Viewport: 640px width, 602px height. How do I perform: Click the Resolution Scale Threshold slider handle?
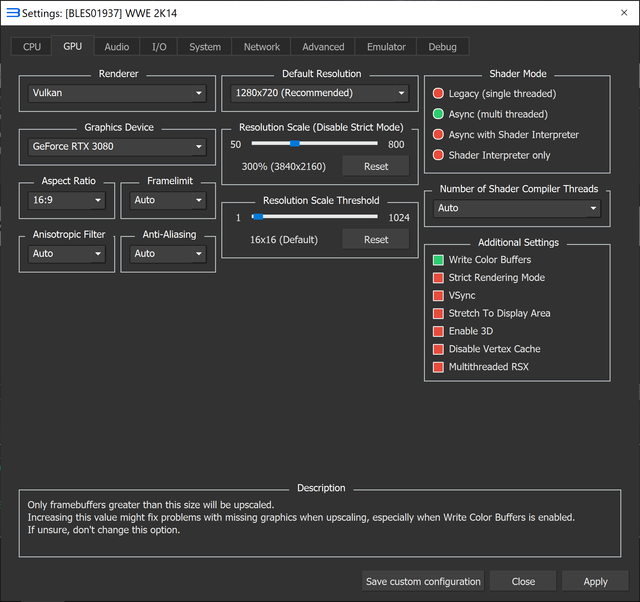coord(258,217)
